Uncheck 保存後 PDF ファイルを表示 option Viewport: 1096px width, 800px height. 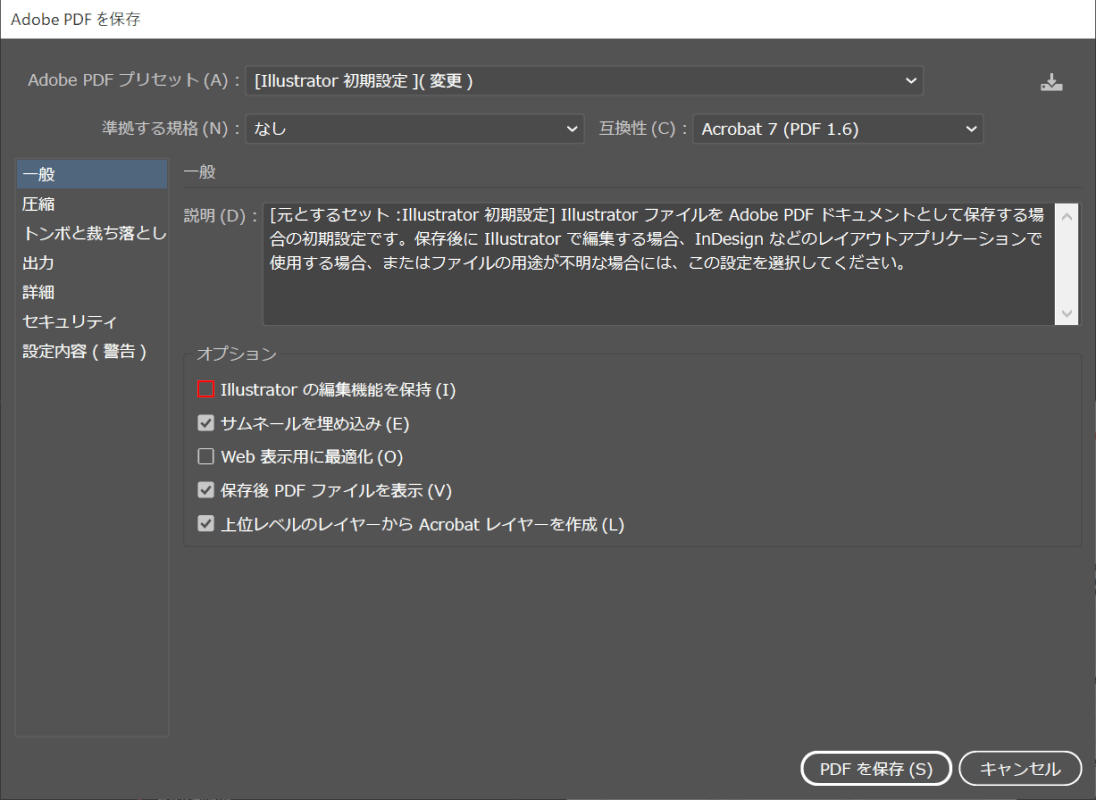click(206, 490)
